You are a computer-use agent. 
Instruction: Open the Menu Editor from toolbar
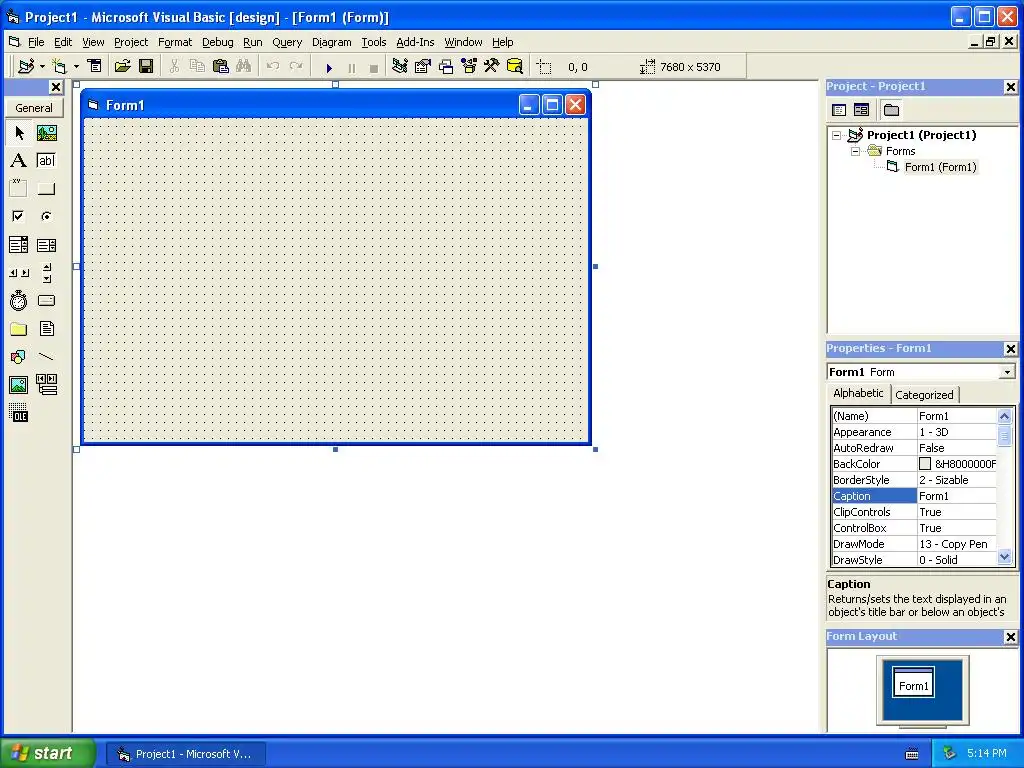coord(95,66)
